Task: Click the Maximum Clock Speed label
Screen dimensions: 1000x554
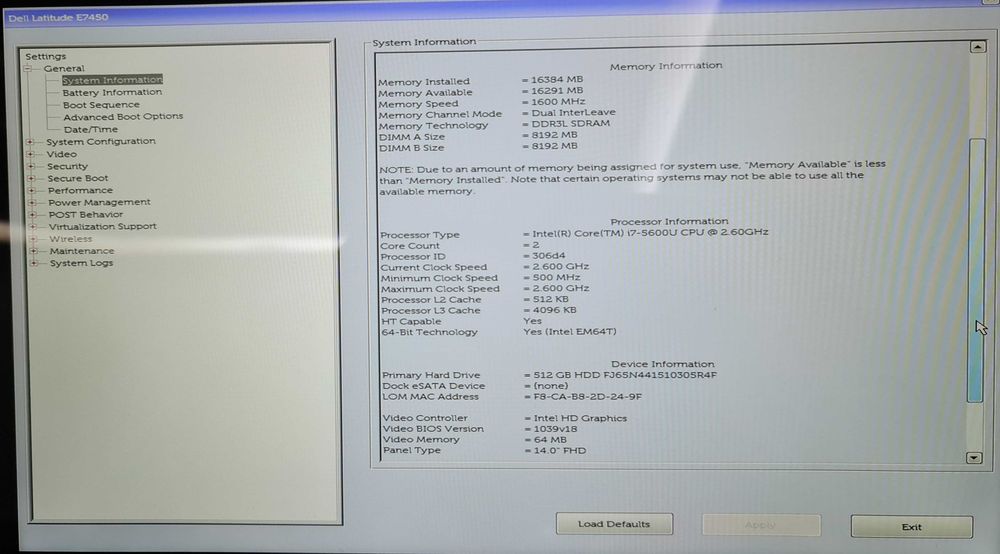Action: [441, 289]
